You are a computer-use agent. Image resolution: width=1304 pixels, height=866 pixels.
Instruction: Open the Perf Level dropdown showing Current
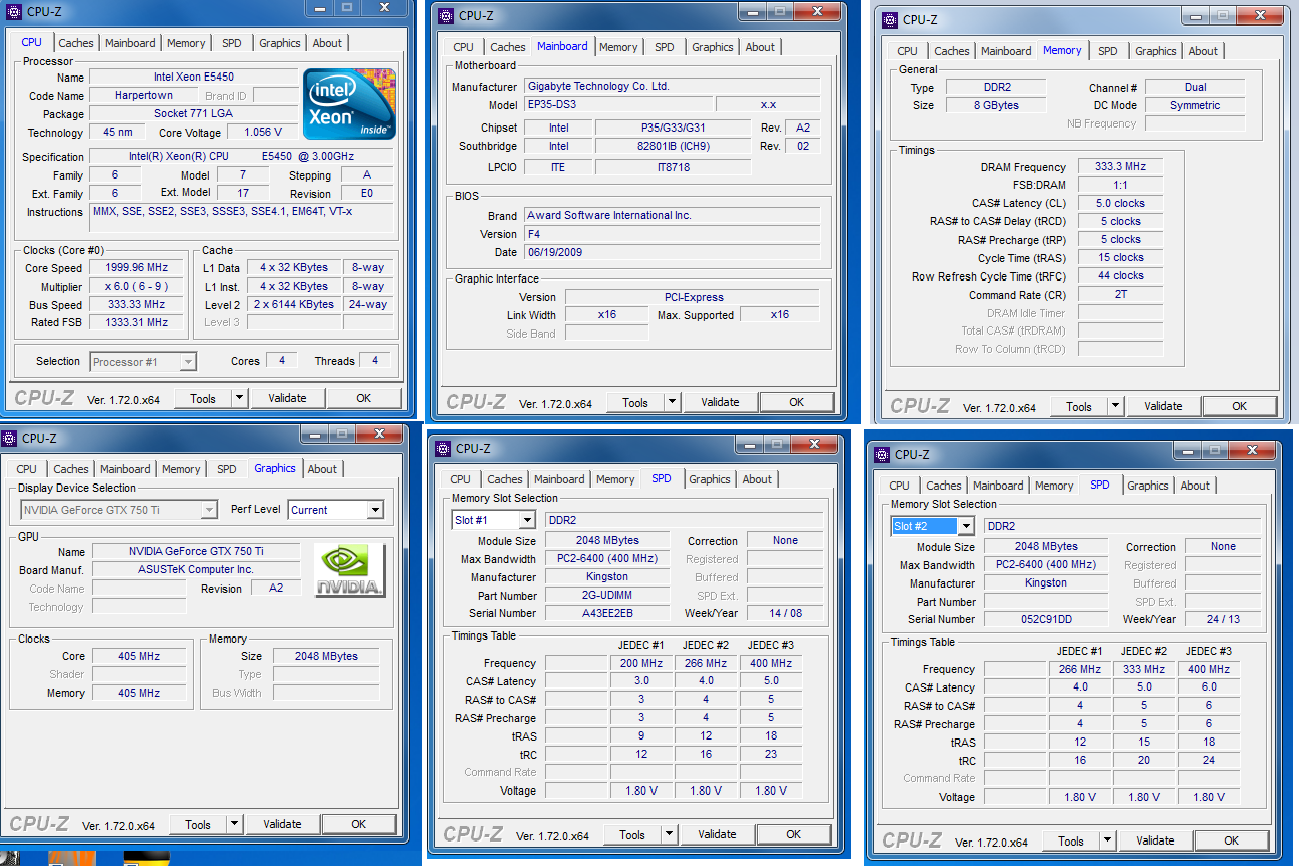tap(375, 510)
